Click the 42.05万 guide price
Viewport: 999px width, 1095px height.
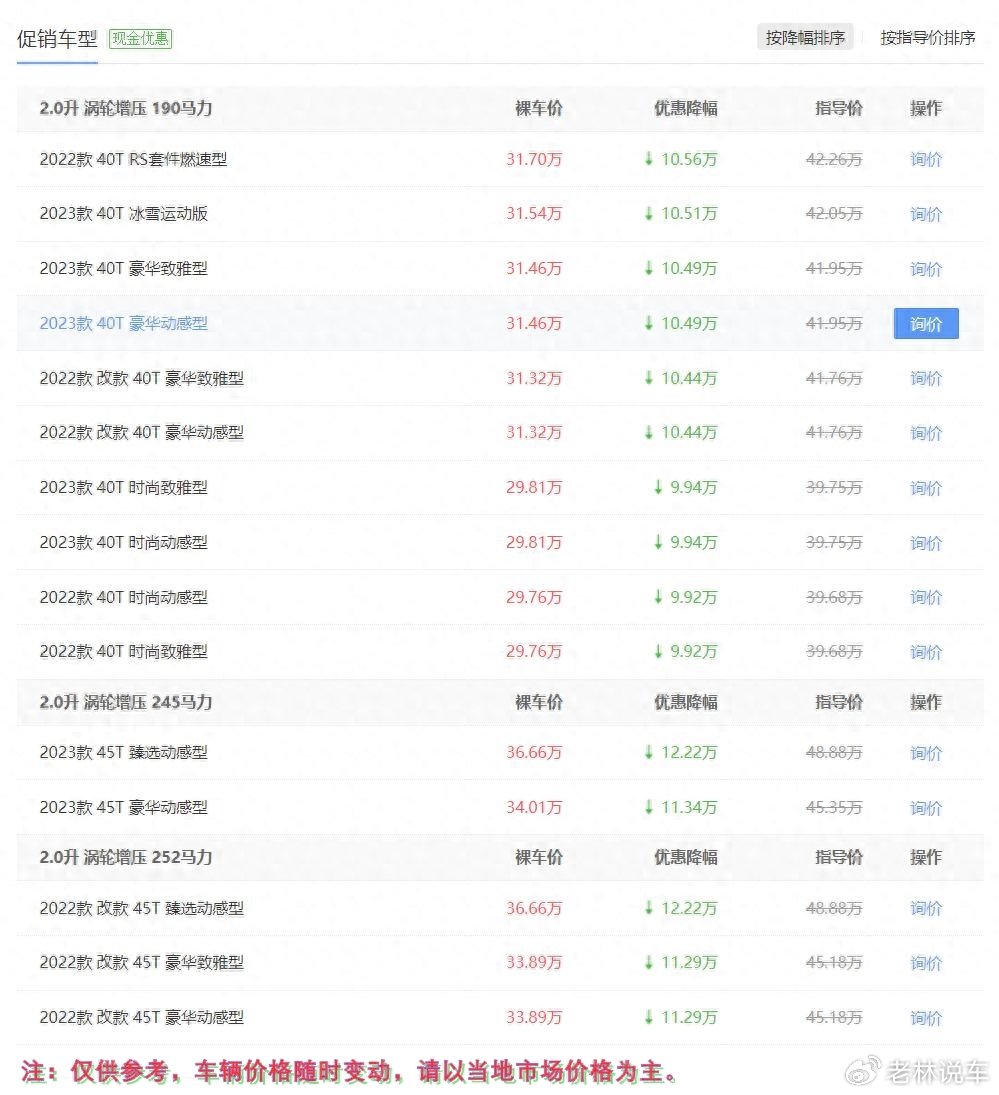pyautogui.click(x=834, y=214)
